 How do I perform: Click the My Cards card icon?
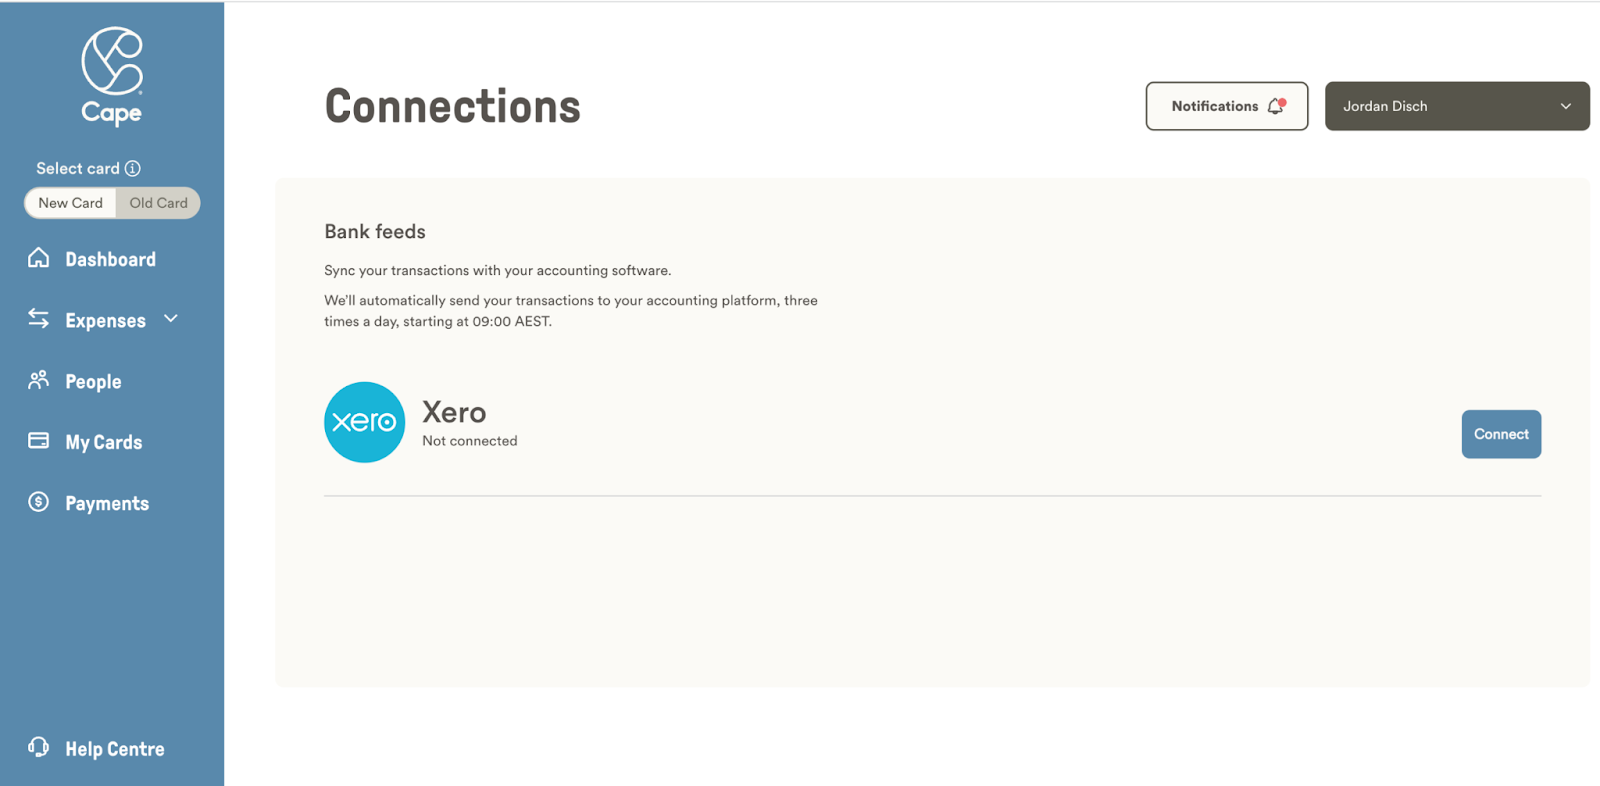38,440
